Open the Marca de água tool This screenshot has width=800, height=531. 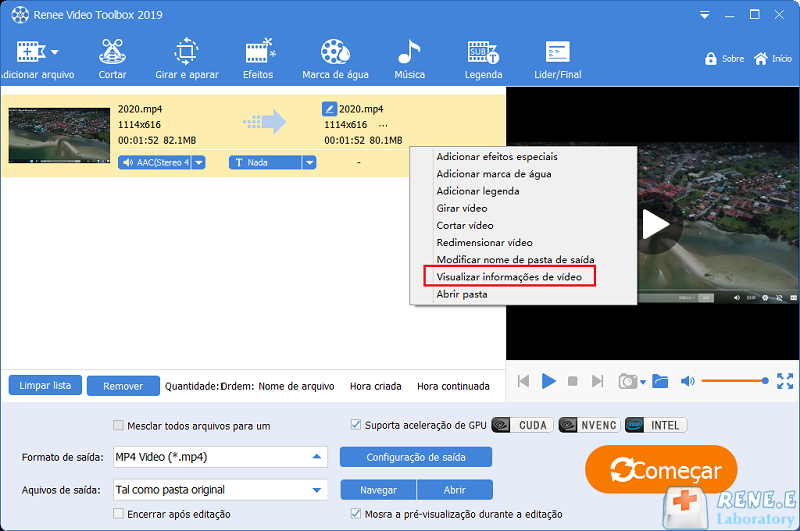335,60
